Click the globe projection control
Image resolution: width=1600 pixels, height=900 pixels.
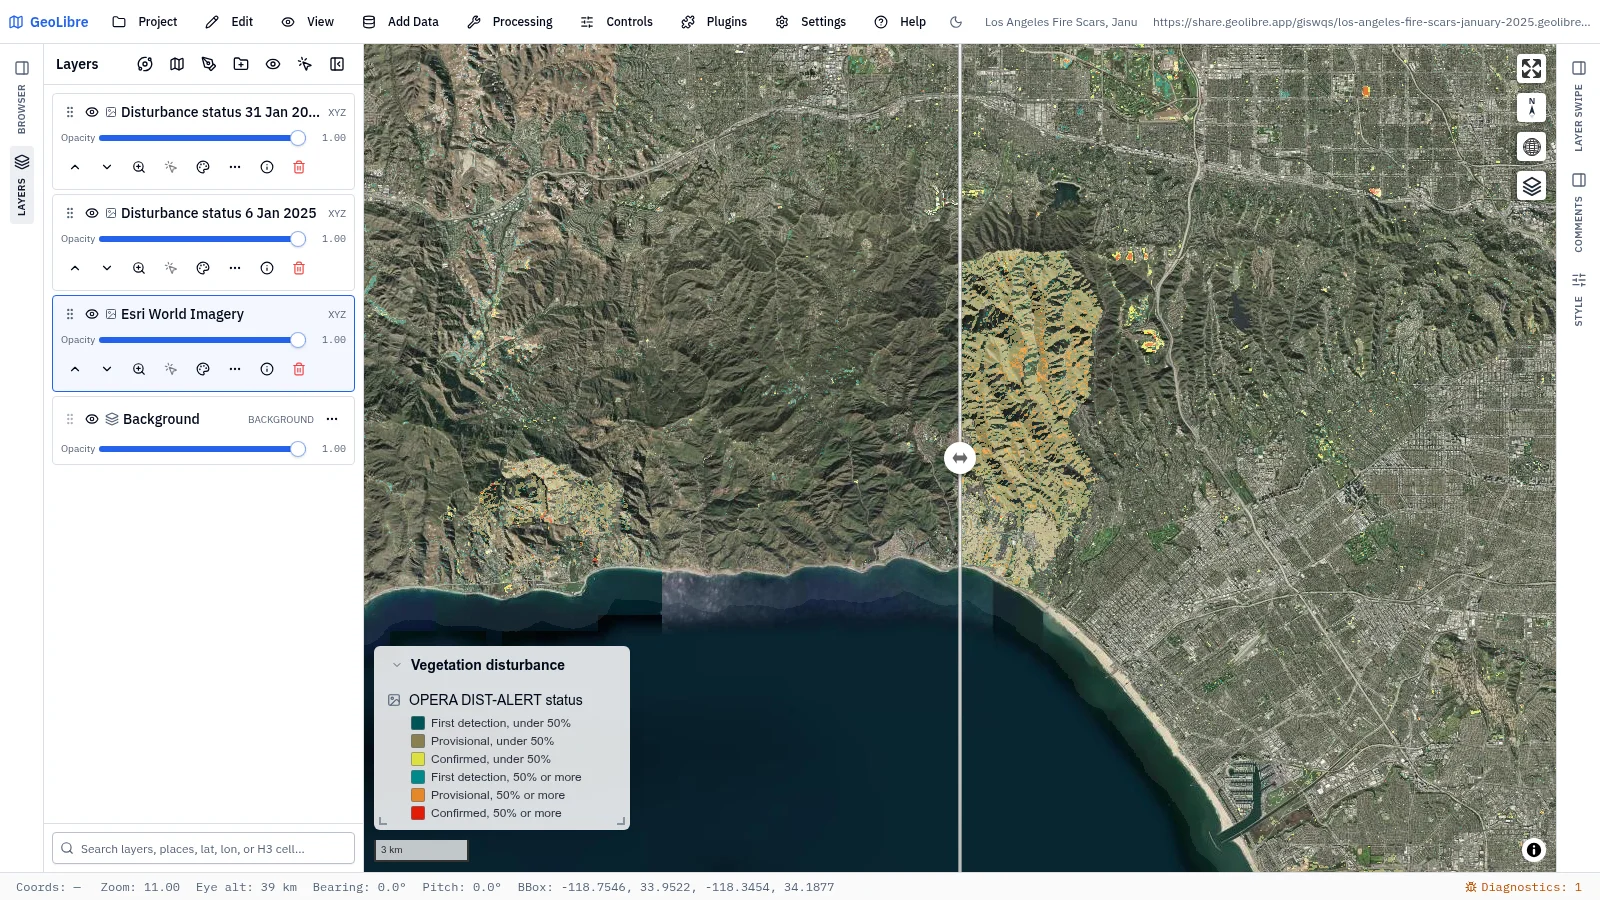pos(1532,147)
